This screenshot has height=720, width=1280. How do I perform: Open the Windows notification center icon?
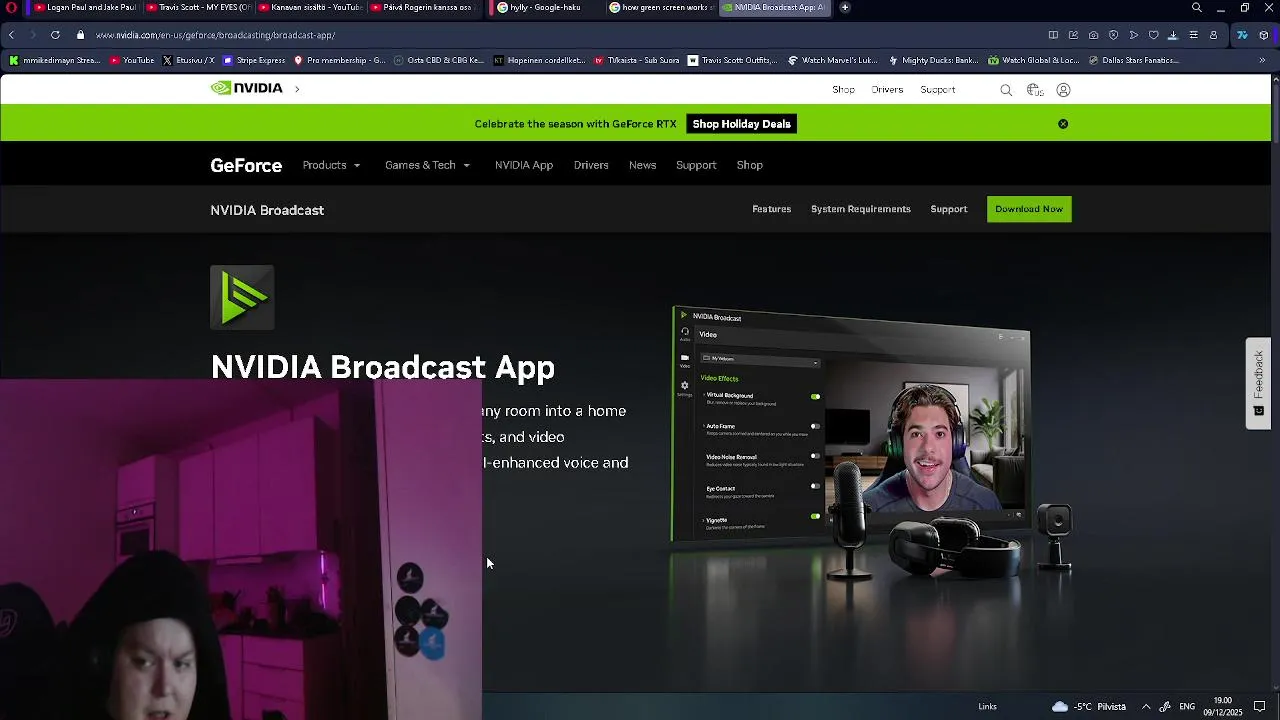point(1260,706)
